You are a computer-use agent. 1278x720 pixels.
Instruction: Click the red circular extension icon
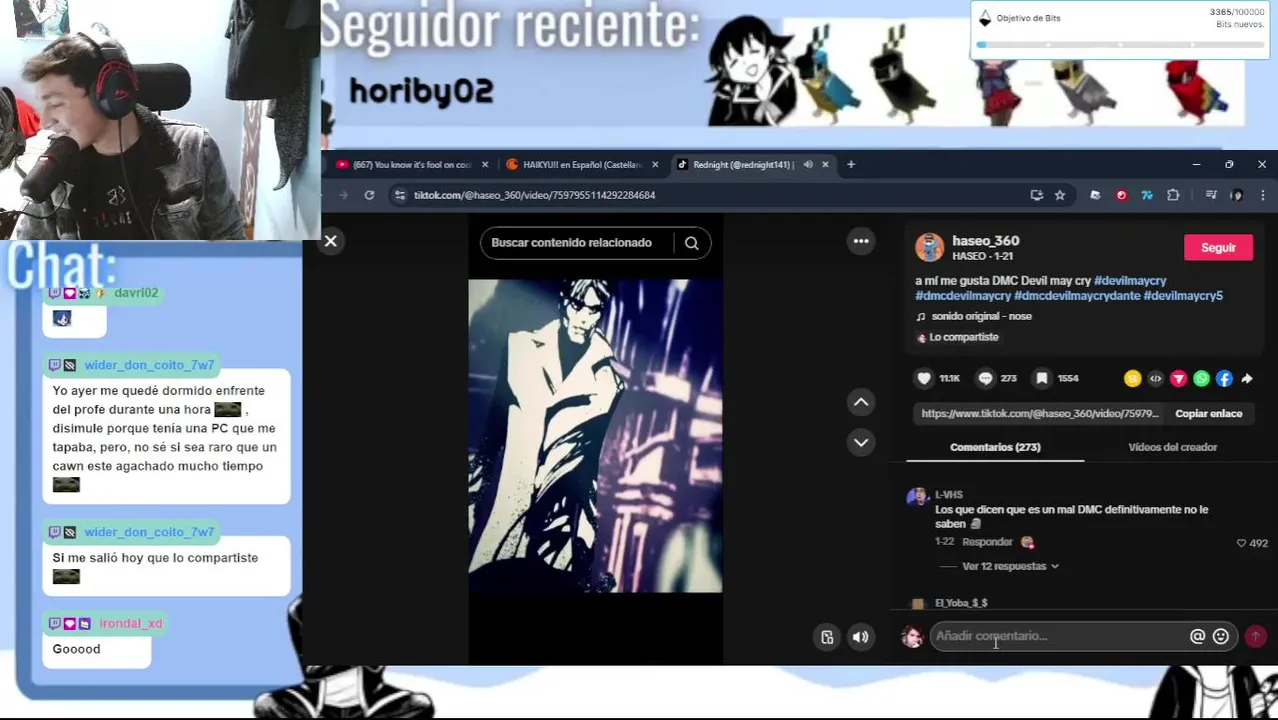click(x=1121, y=195)
